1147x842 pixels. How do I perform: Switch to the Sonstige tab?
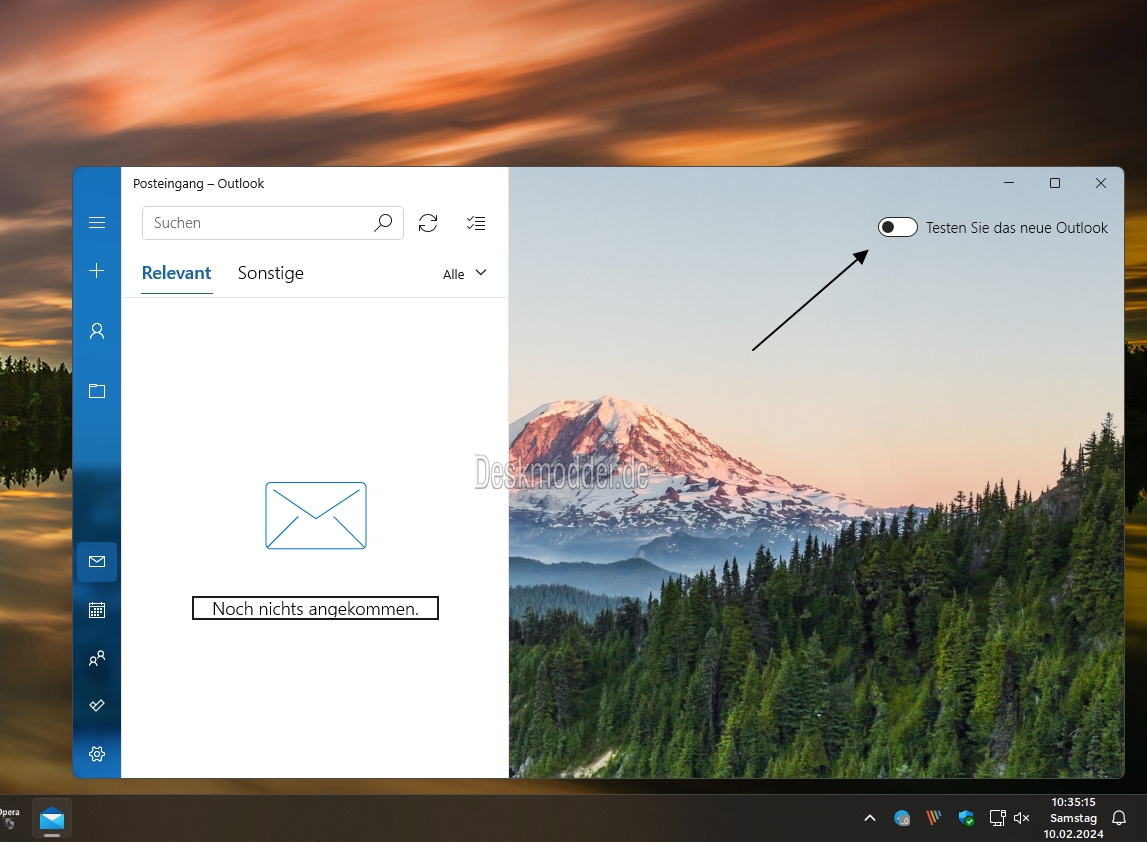[x=271, y=274]
